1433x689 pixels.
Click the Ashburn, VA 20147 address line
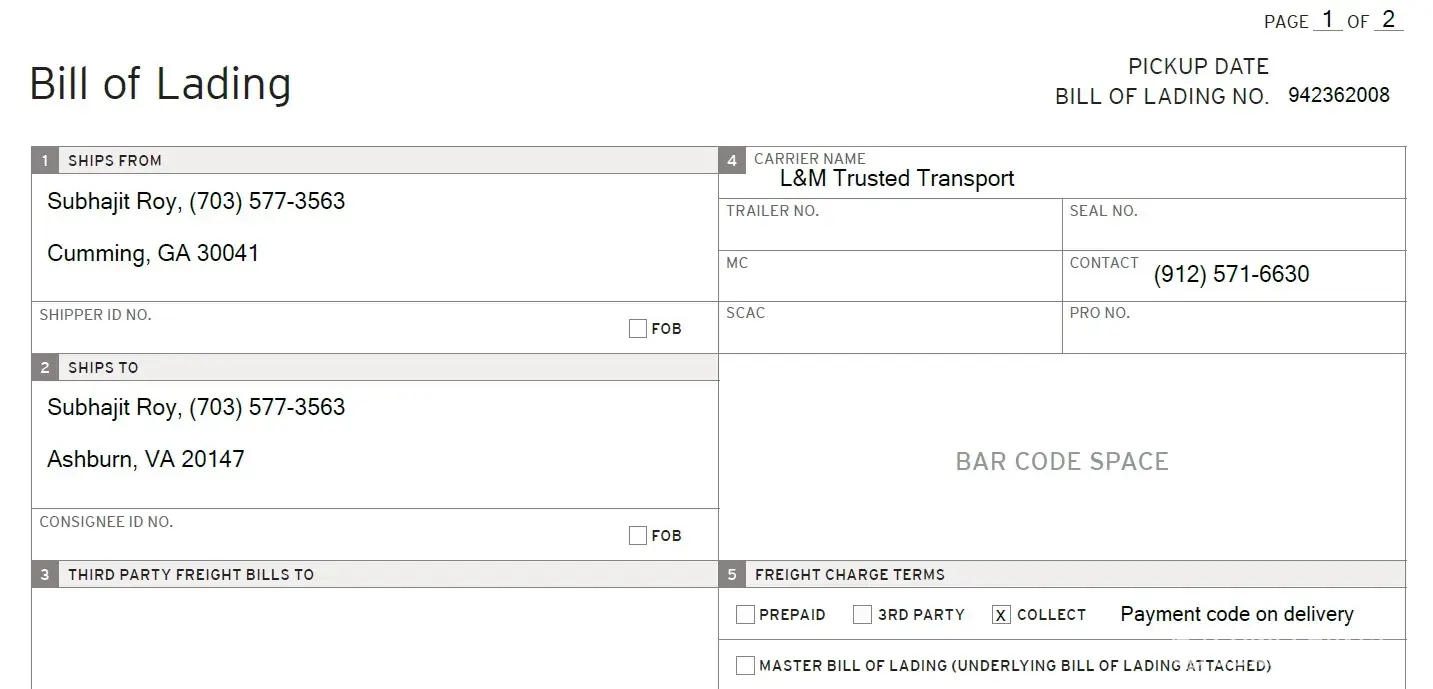[146, 460]
